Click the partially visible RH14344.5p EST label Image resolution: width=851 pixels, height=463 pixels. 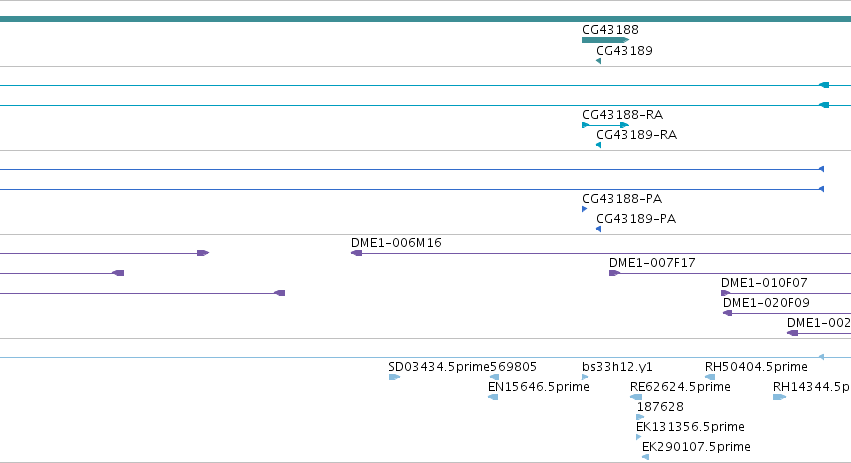click(x=812, y=388)
